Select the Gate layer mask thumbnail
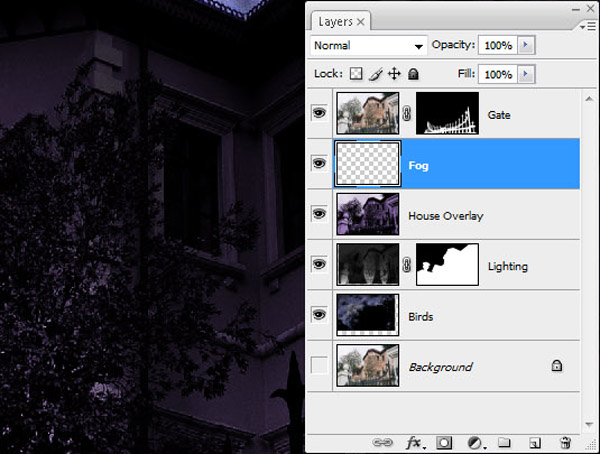Viewport: 600px width, 454px height. pyautogui.click(x=447, y=113)
